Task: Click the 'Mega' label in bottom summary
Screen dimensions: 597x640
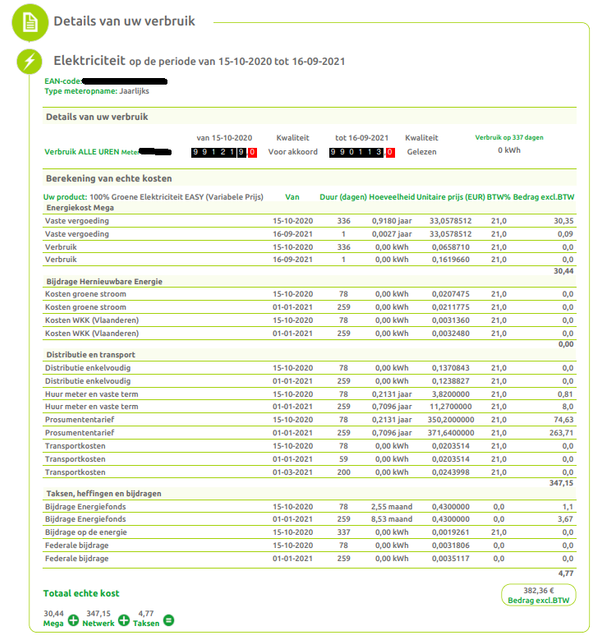Action: pyautogui.click(x=53, y=623)
